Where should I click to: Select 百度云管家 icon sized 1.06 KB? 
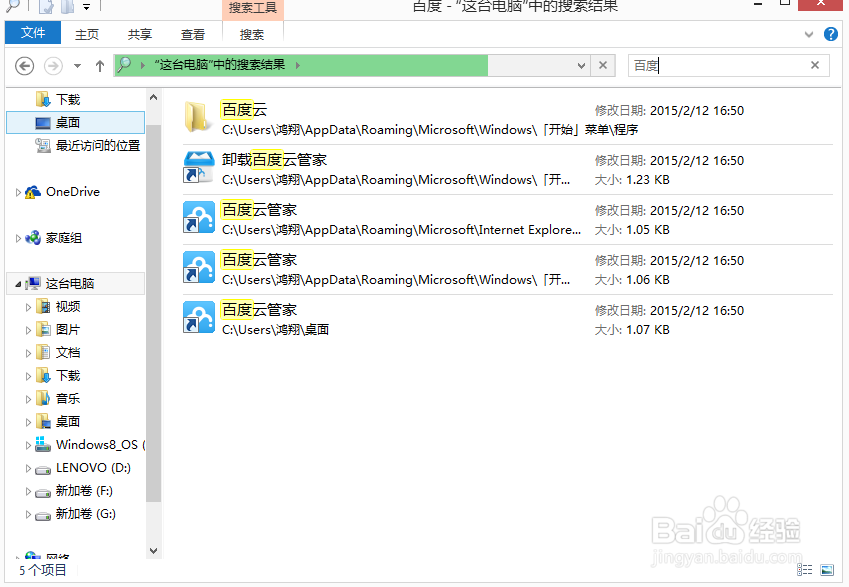199,266
